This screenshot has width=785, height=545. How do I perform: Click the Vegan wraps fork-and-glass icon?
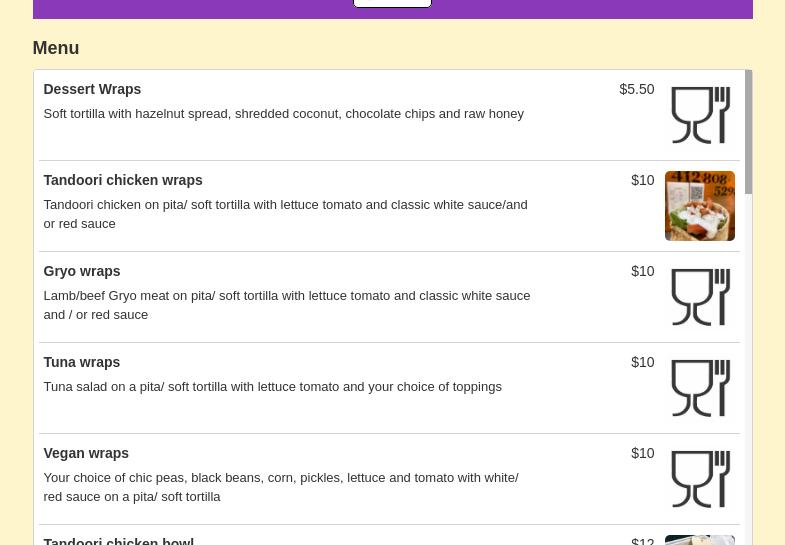pyautogui.click(x=699, y=479)
